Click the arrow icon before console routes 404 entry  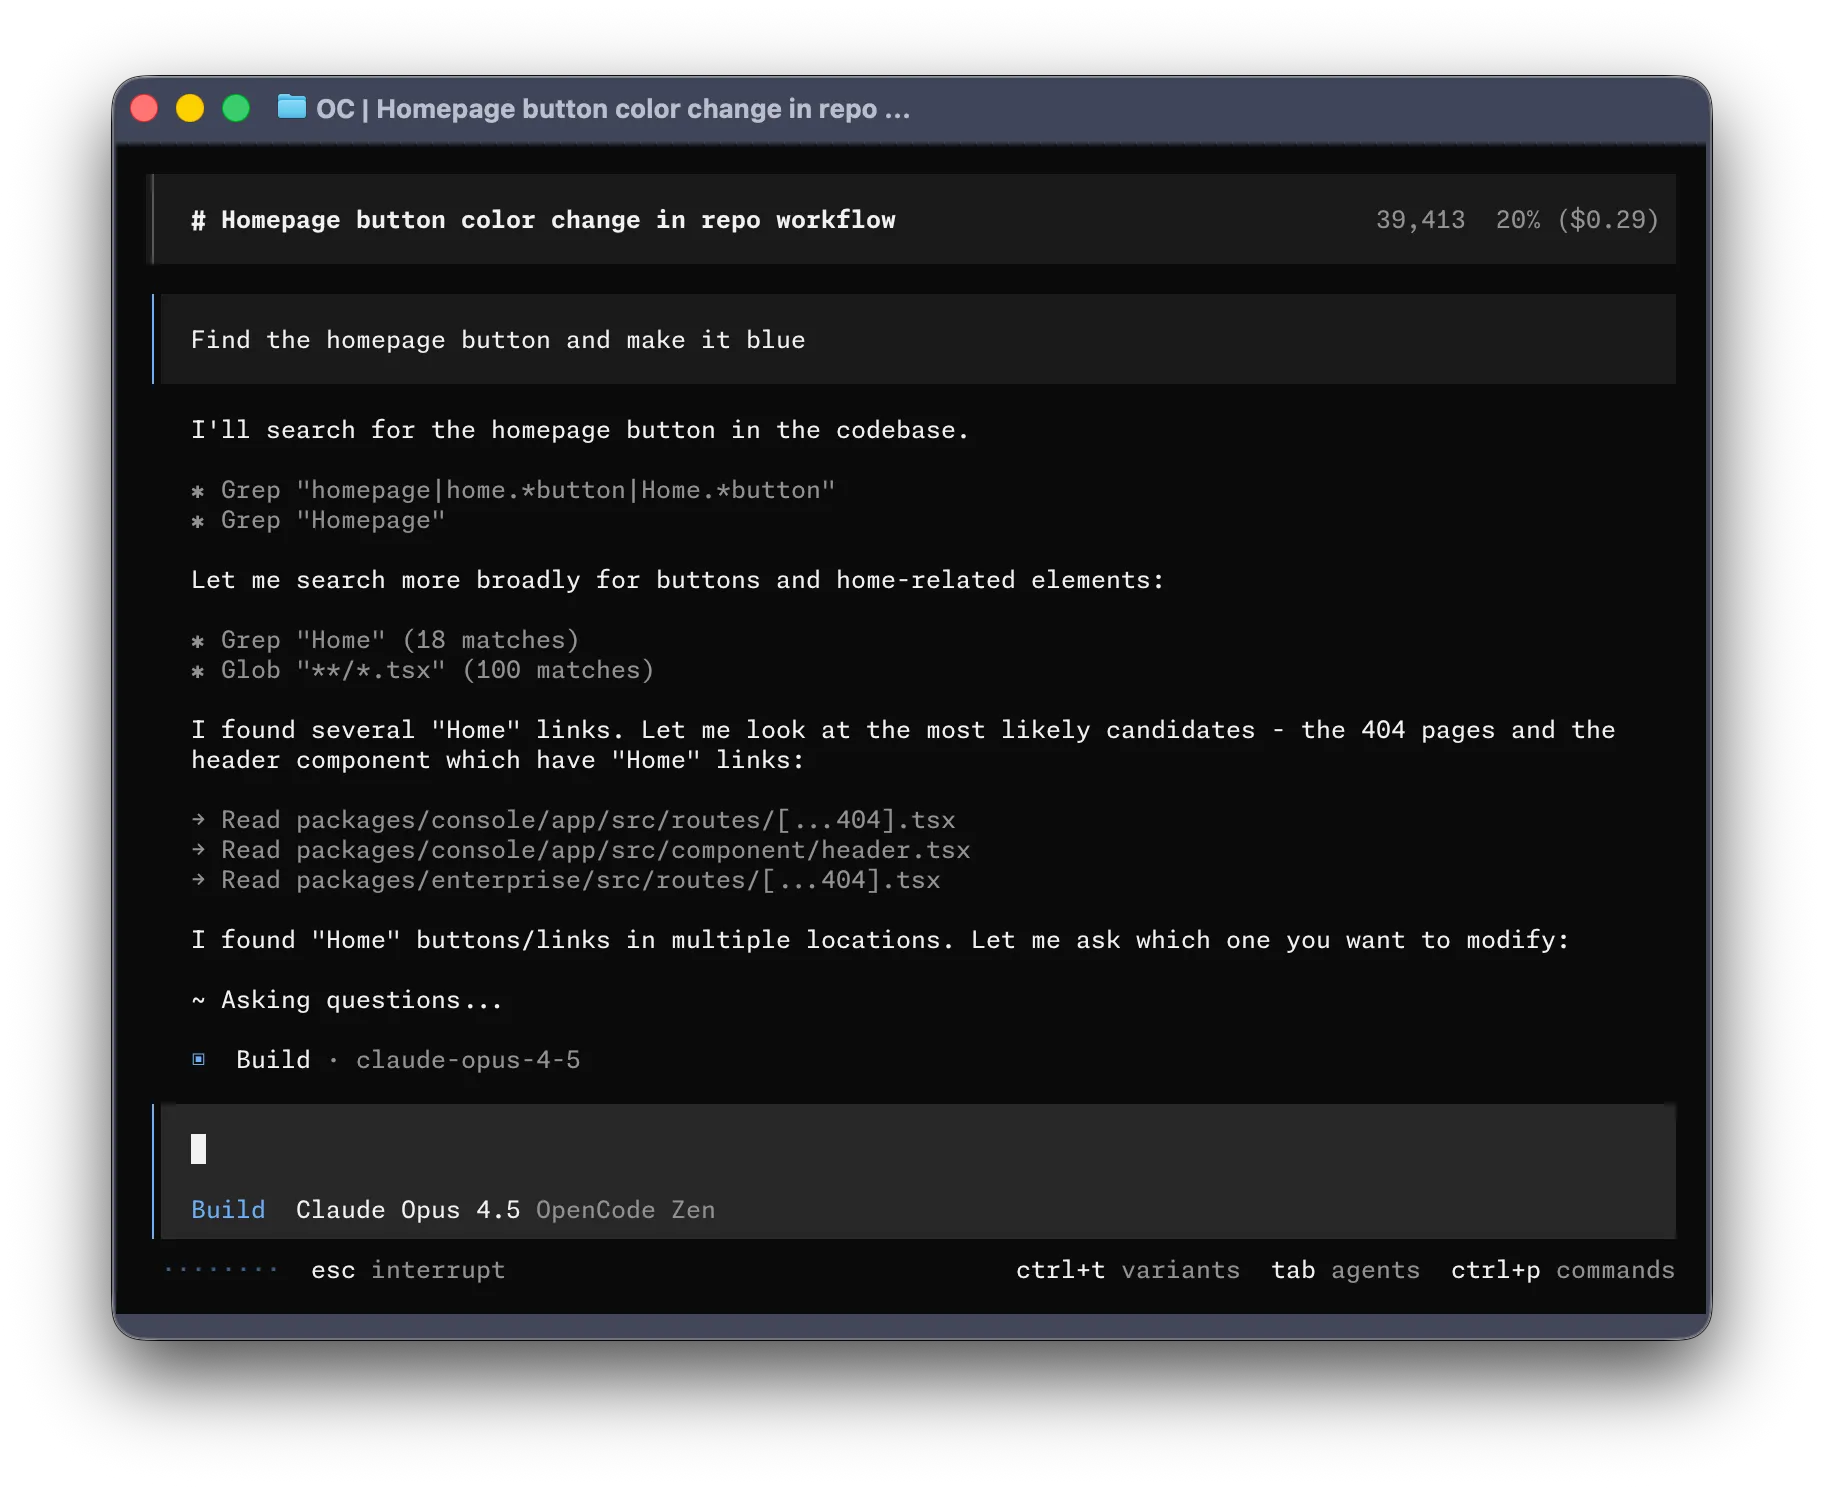click(197, 819)
